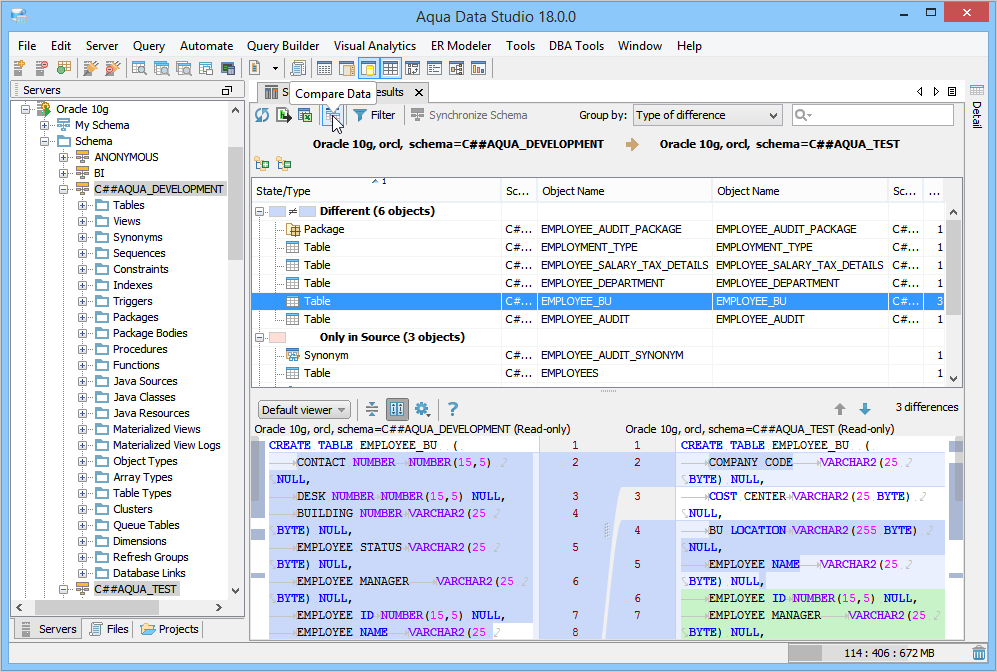Click the script document icon in main toolbar
The height and width of the screenshot is (672, 997).
click(x=254, y=67)
